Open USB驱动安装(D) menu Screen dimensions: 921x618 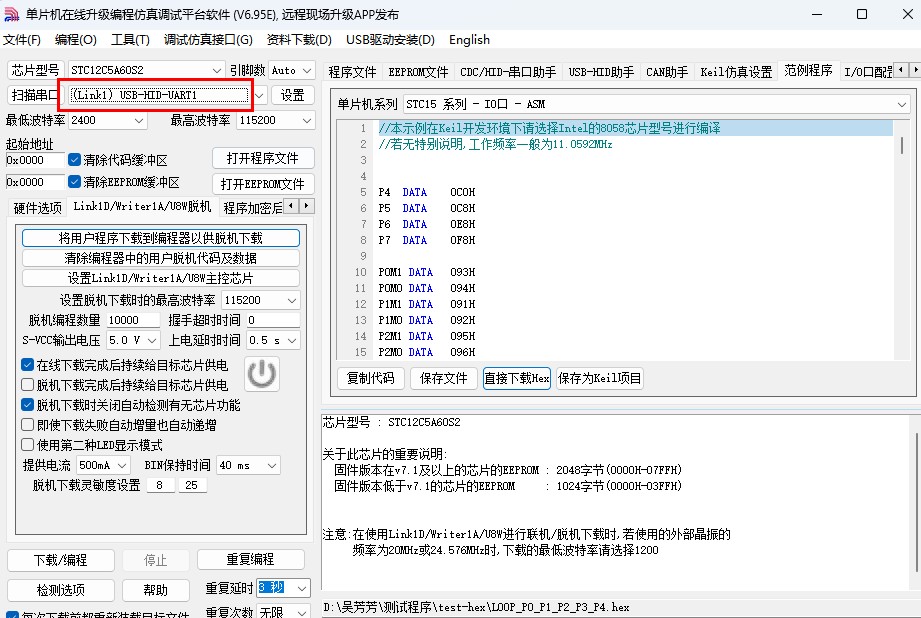[x=390, y=39]
